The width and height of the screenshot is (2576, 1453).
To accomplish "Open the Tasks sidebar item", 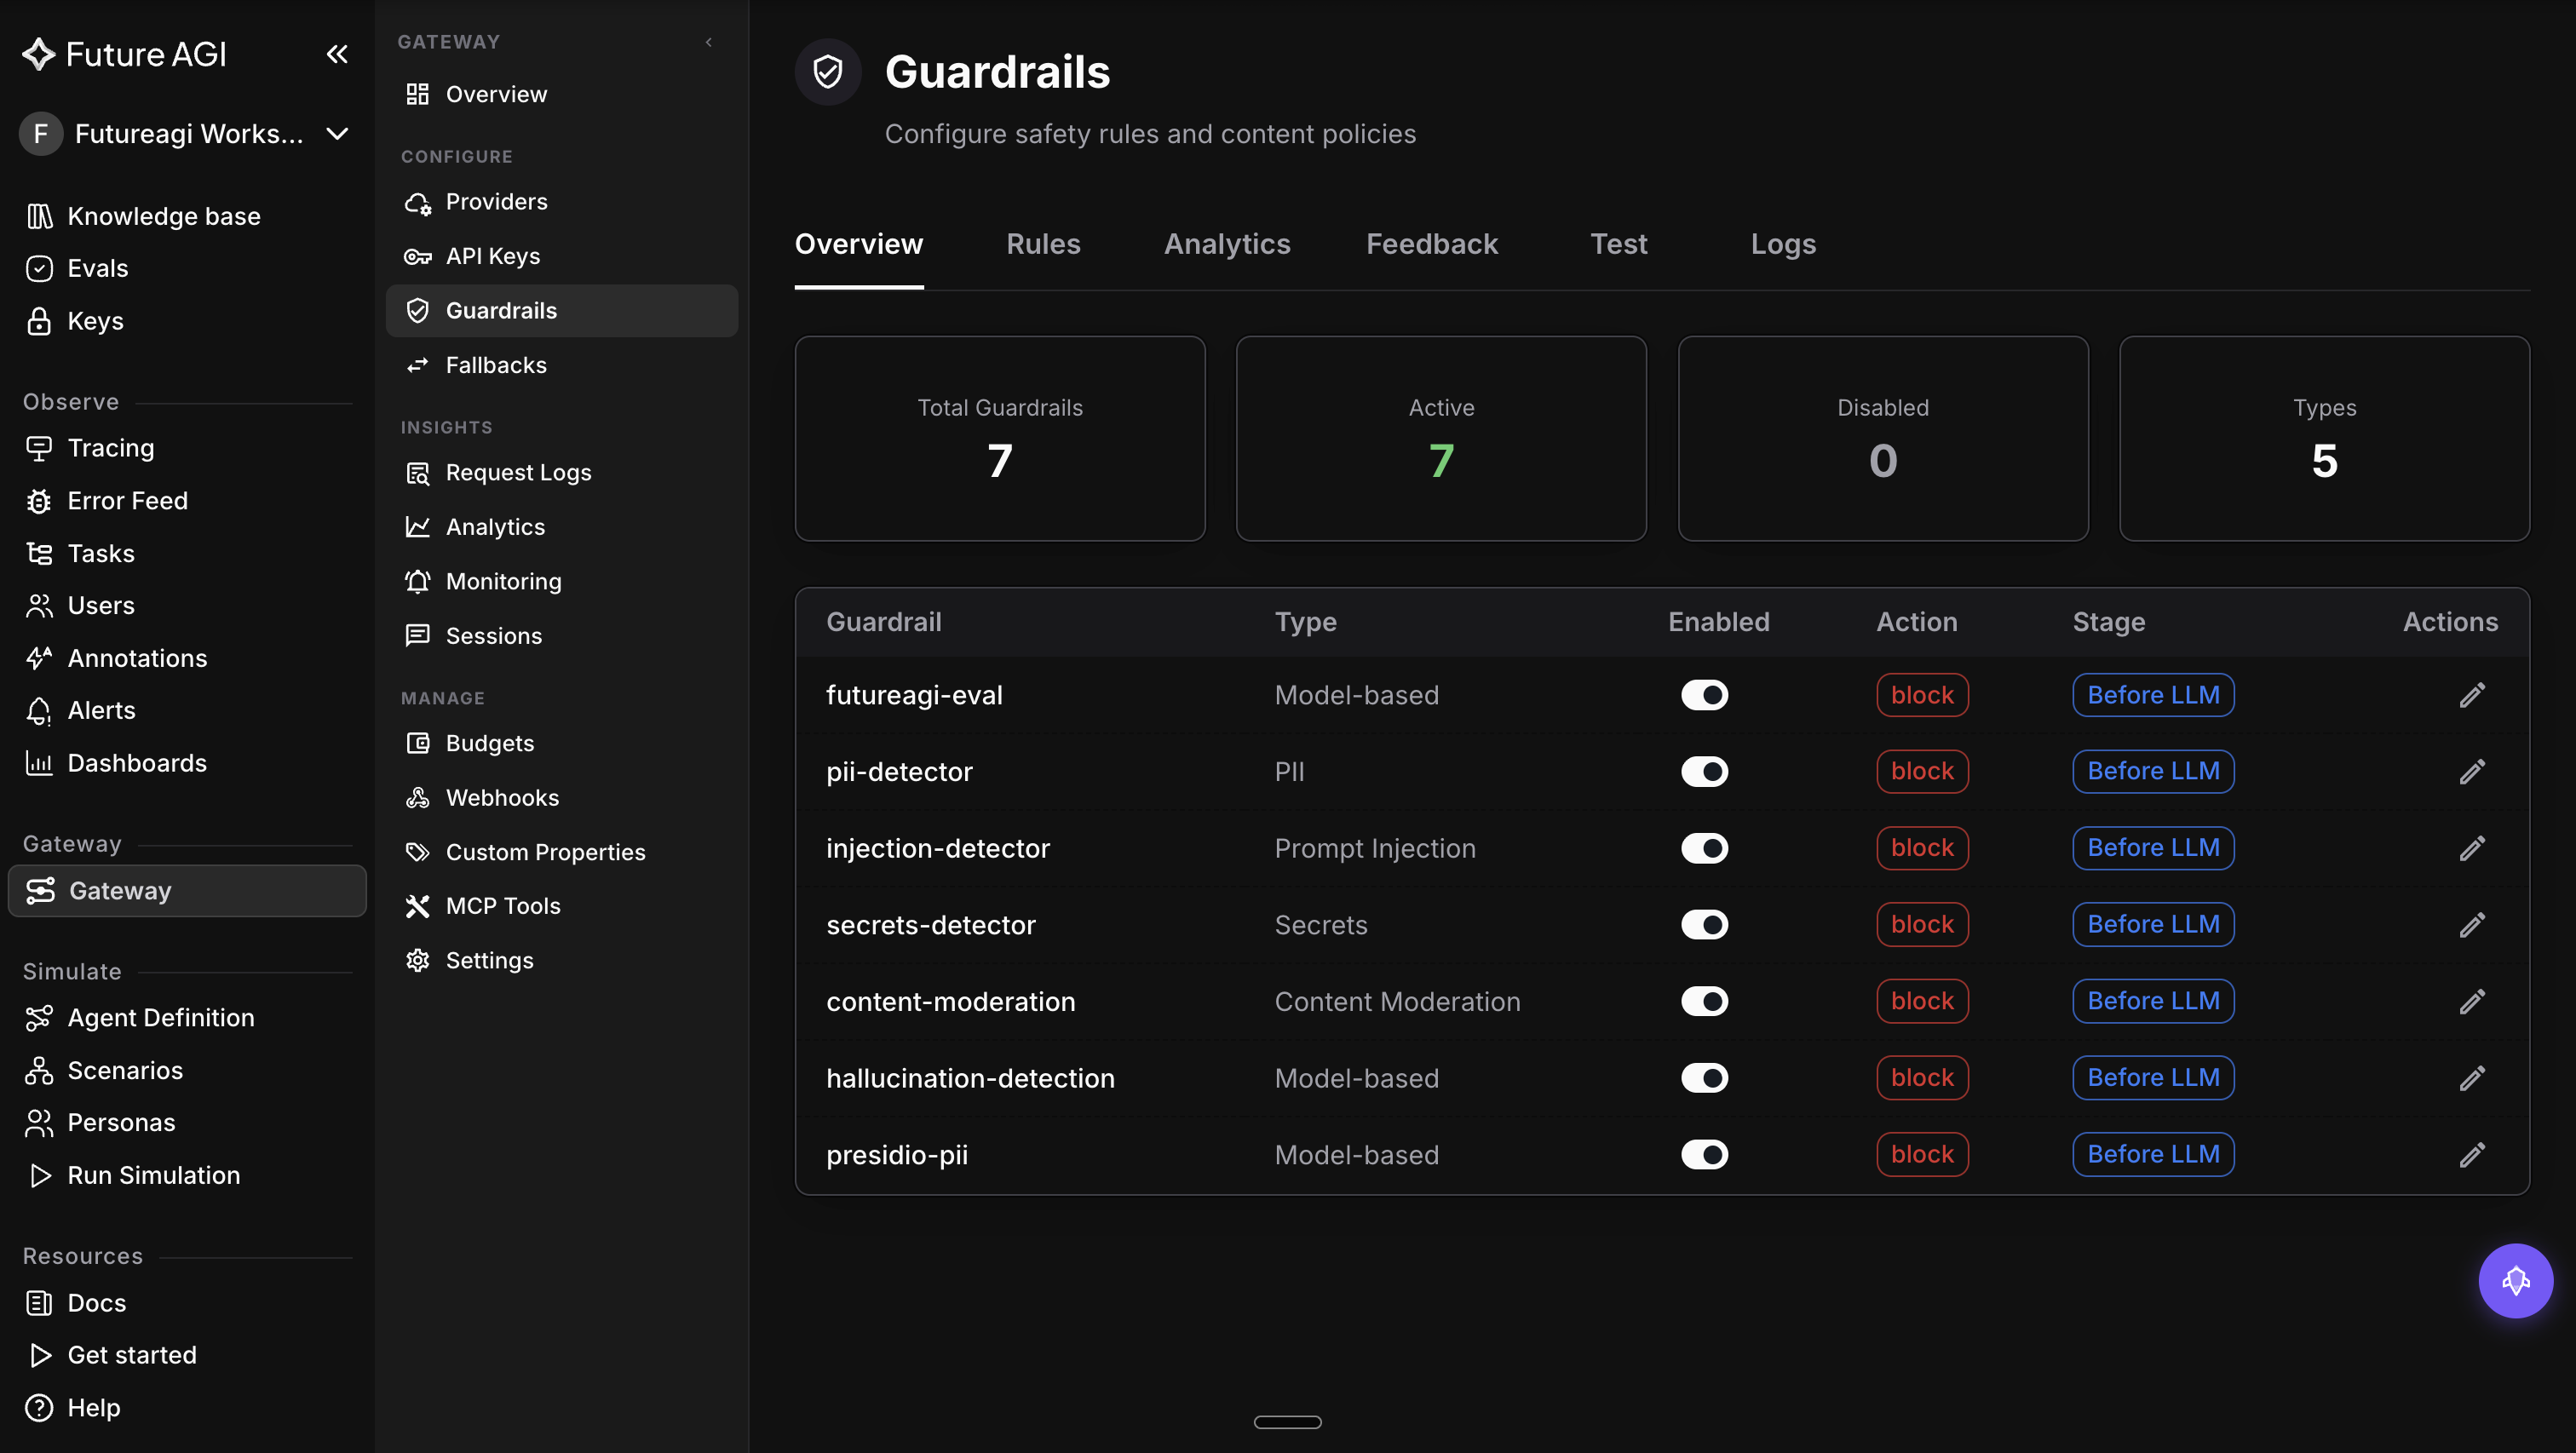I will click(x=186, y=553).
